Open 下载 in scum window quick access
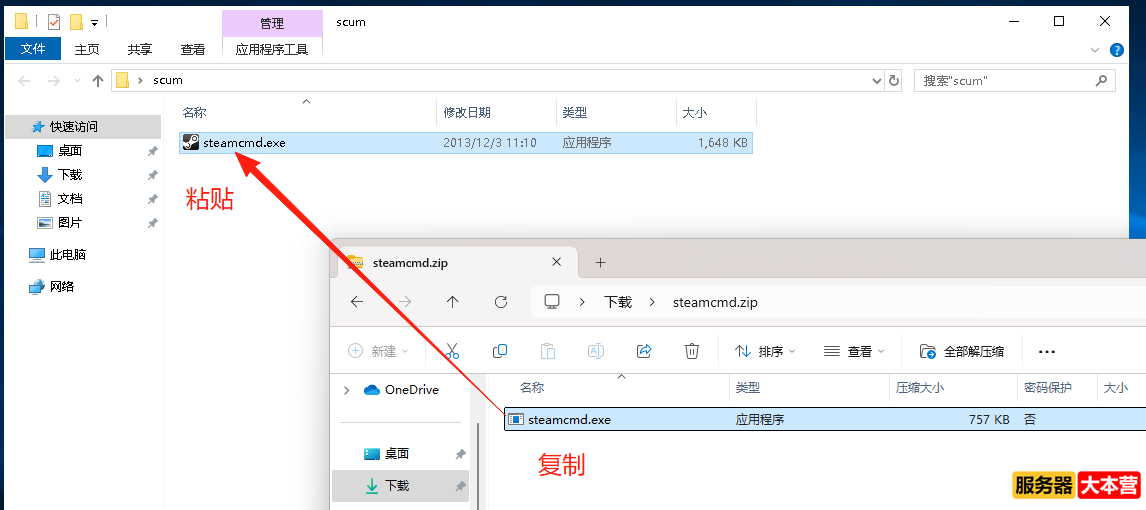1146x510 pixels. 70,175
